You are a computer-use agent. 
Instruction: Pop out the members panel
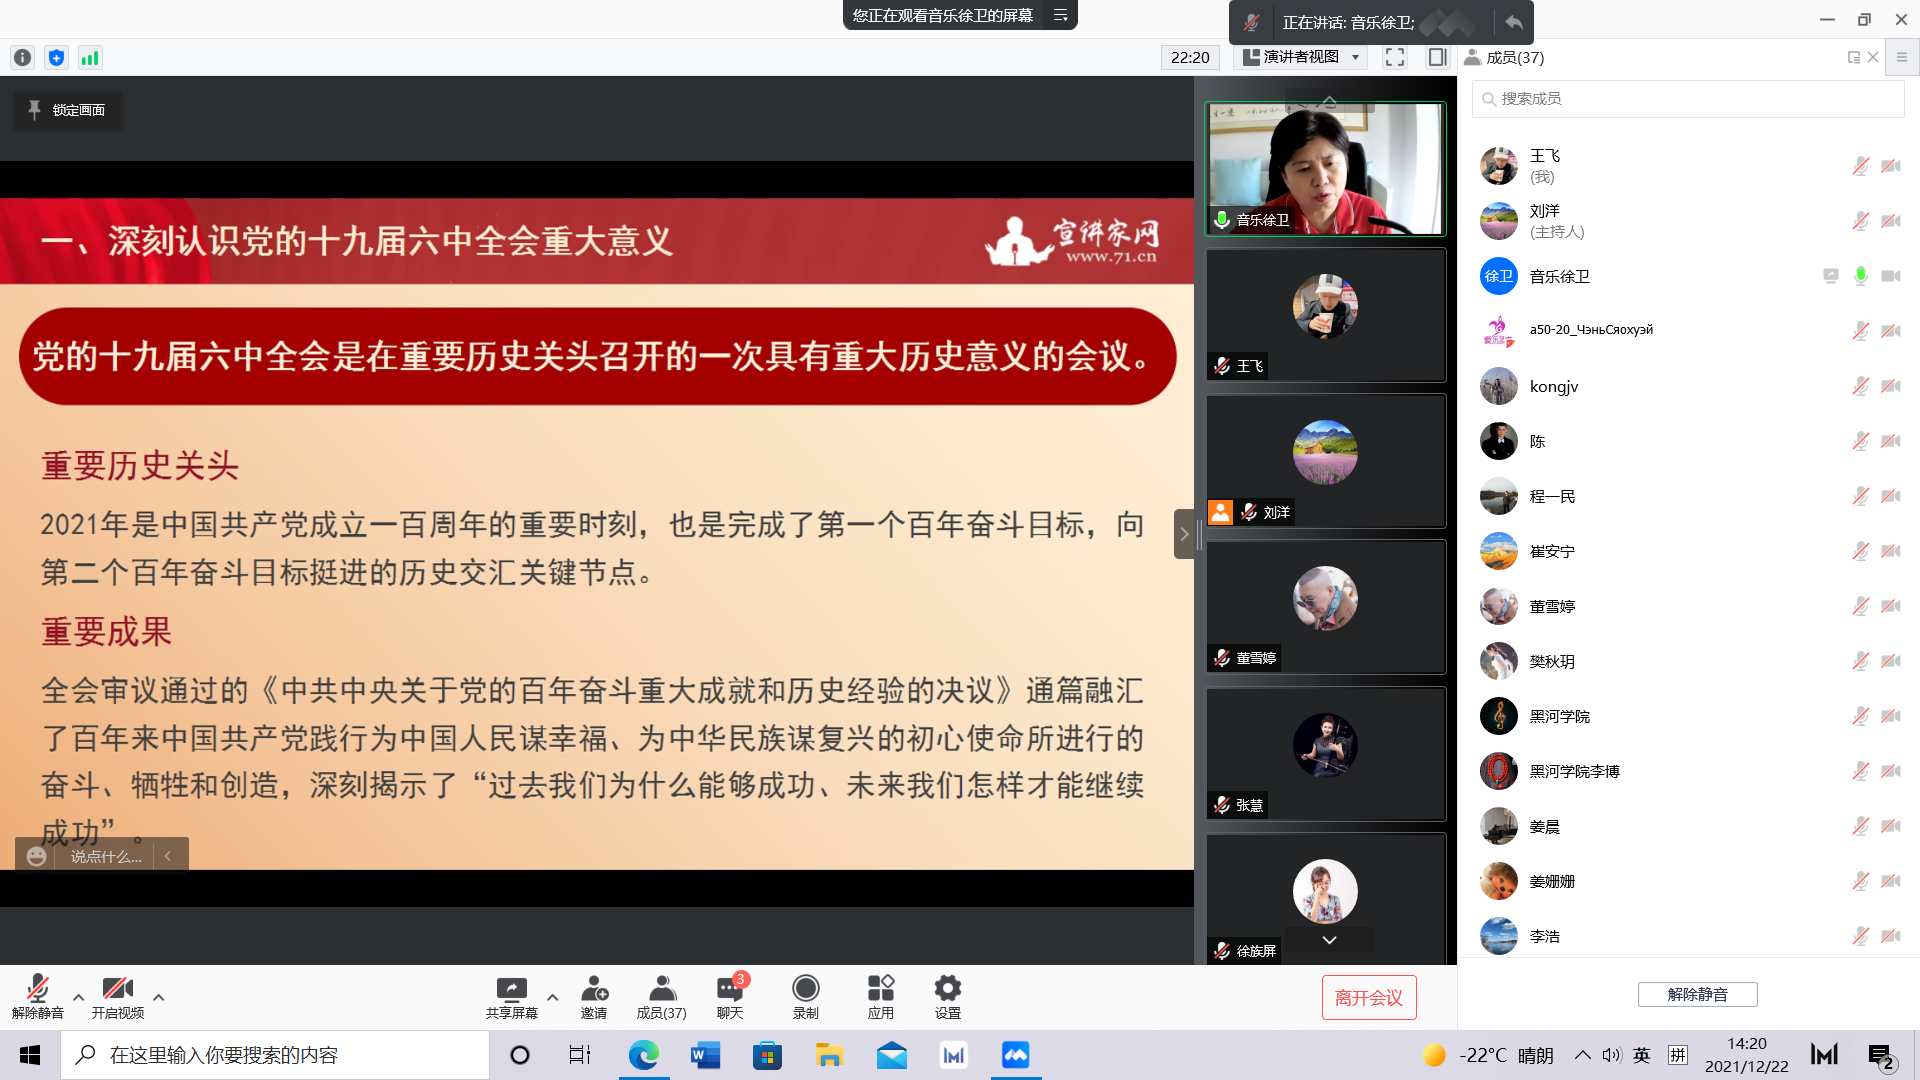point(1854,58)
